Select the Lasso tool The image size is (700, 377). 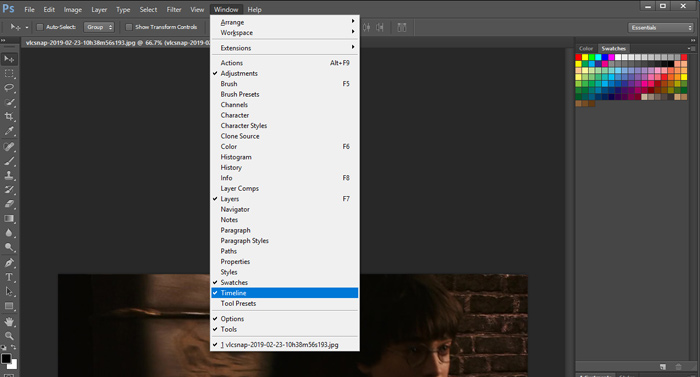tap(9, 88)
